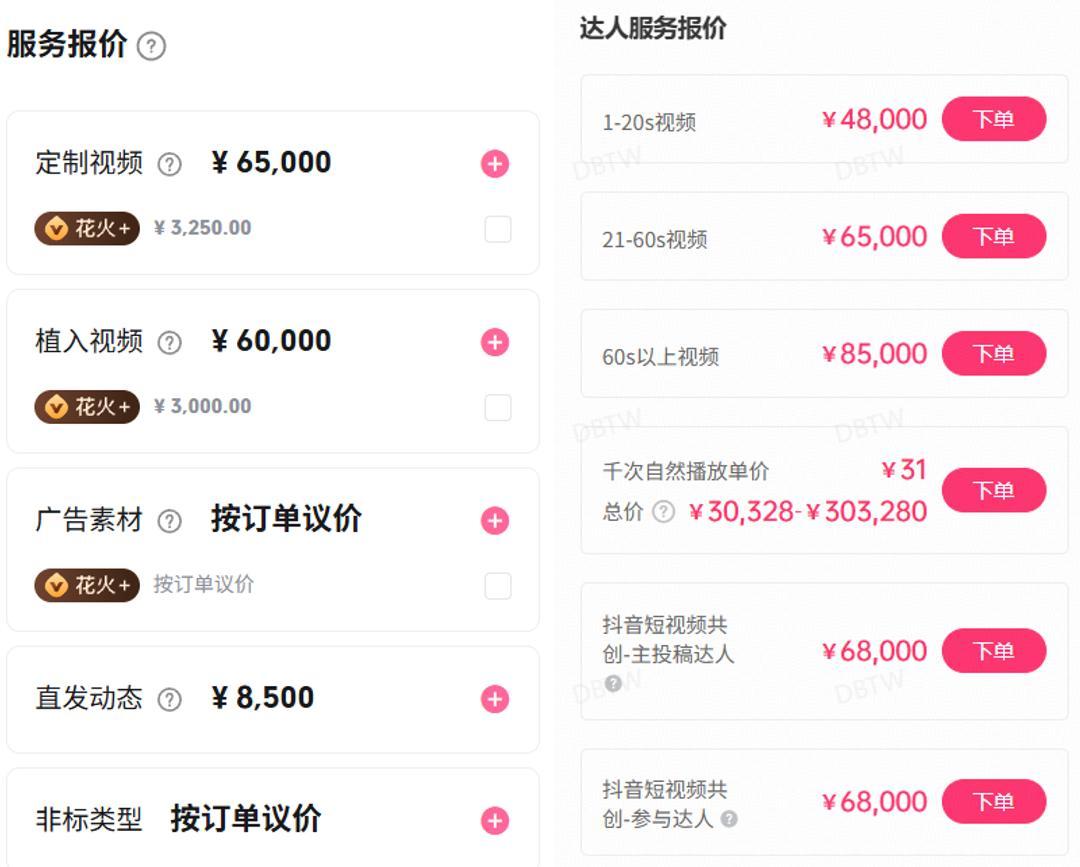This screenshot has height=867, width=1080.
Task: Tick the 花火+ checkbox under 植入视频
Action: (498, 407)
